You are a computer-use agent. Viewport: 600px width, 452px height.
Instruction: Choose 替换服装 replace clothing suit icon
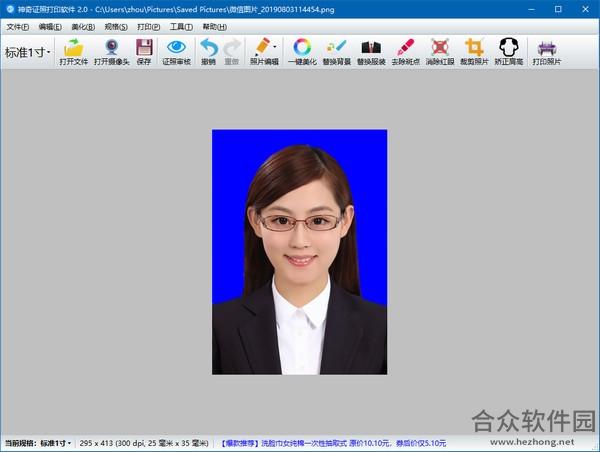pyautogui.click(x=371, y=52)
